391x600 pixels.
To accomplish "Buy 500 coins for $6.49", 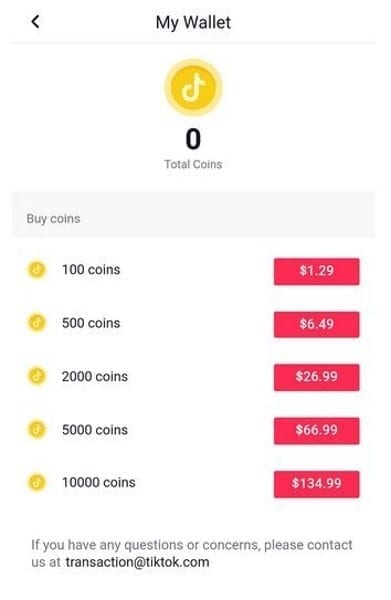I will pos(316,324).
